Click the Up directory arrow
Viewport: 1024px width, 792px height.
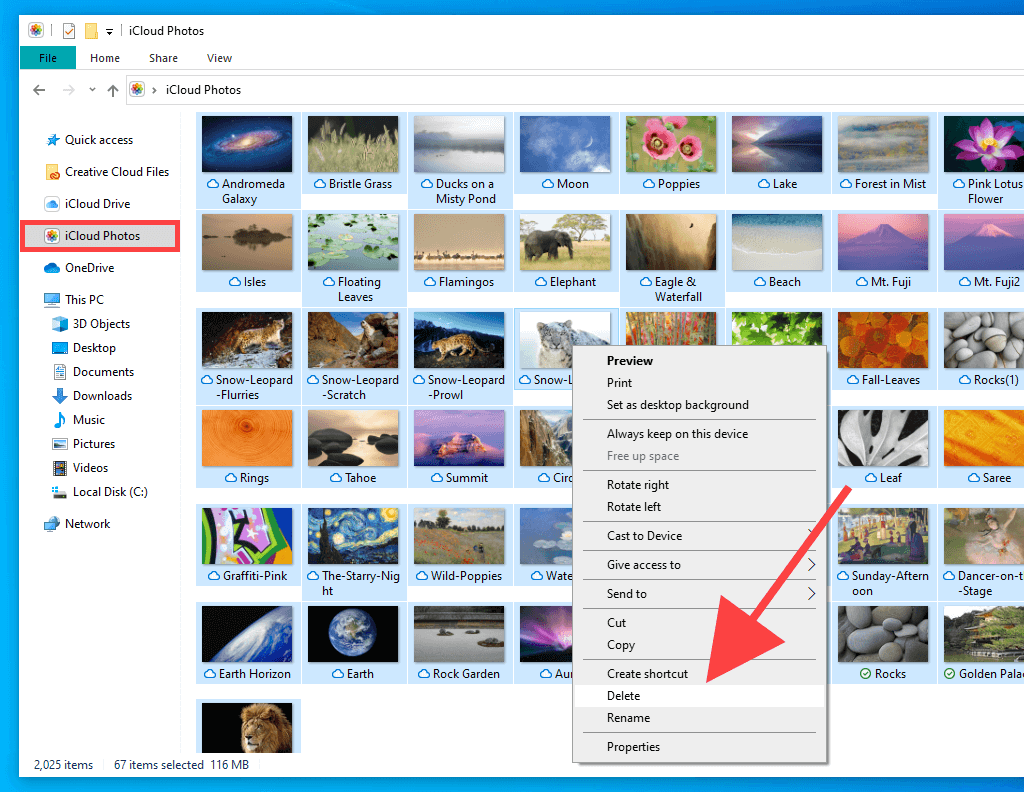coord(112,90)
